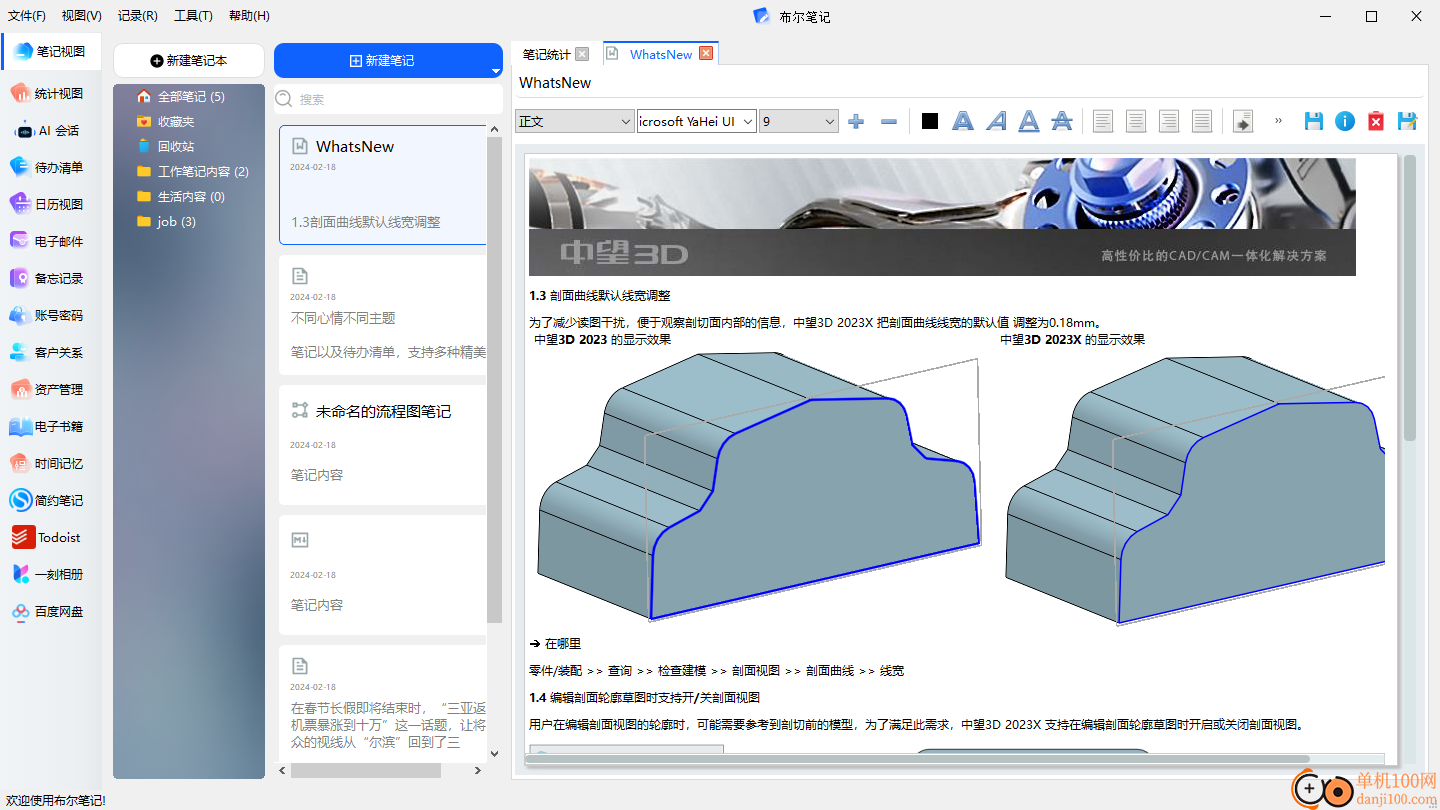The width and height of the screenshot is (1440, 810).
Task: Center align text in editor
Action: click(1136, 121)
